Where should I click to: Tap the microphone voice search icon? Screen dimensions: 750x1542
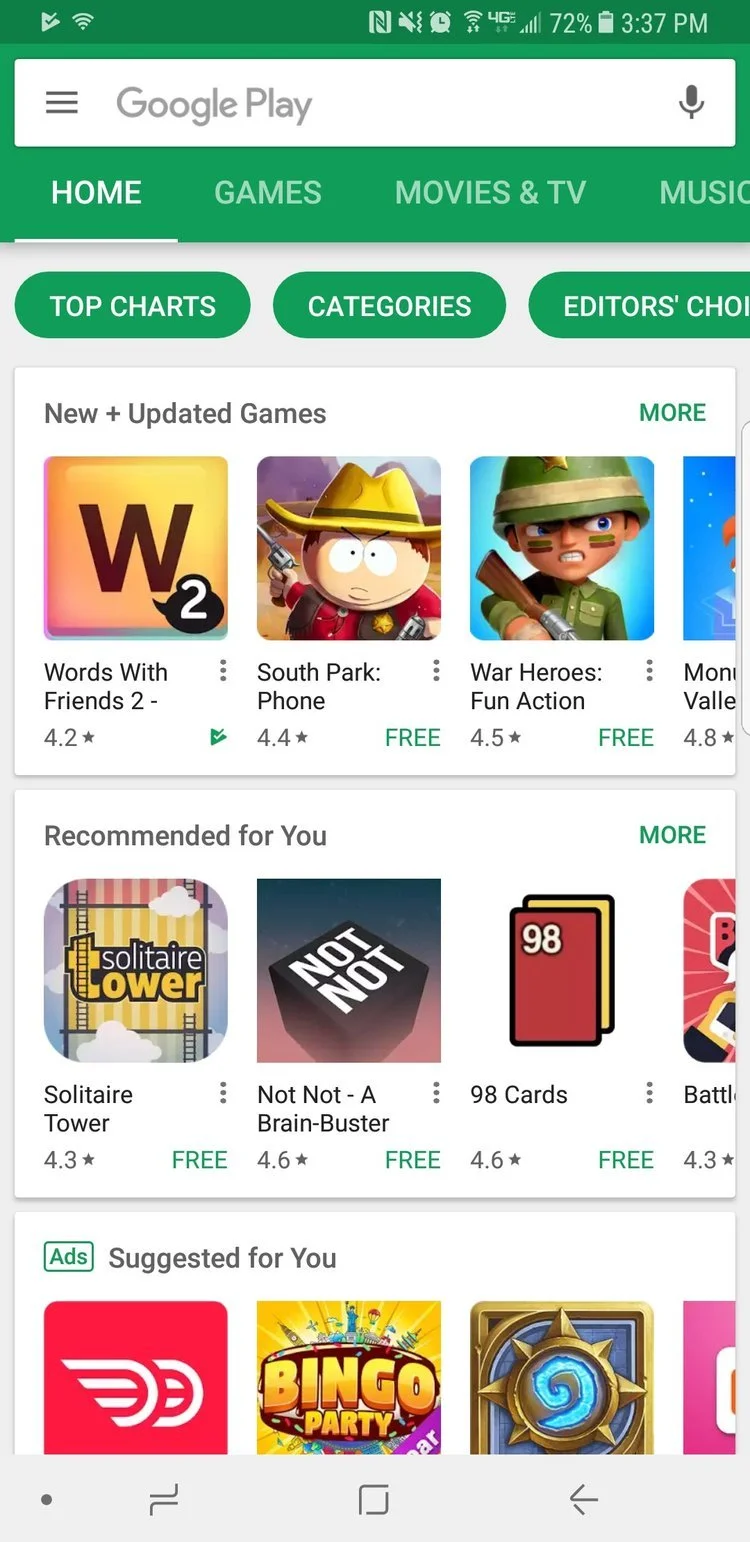tap(691, 103)
